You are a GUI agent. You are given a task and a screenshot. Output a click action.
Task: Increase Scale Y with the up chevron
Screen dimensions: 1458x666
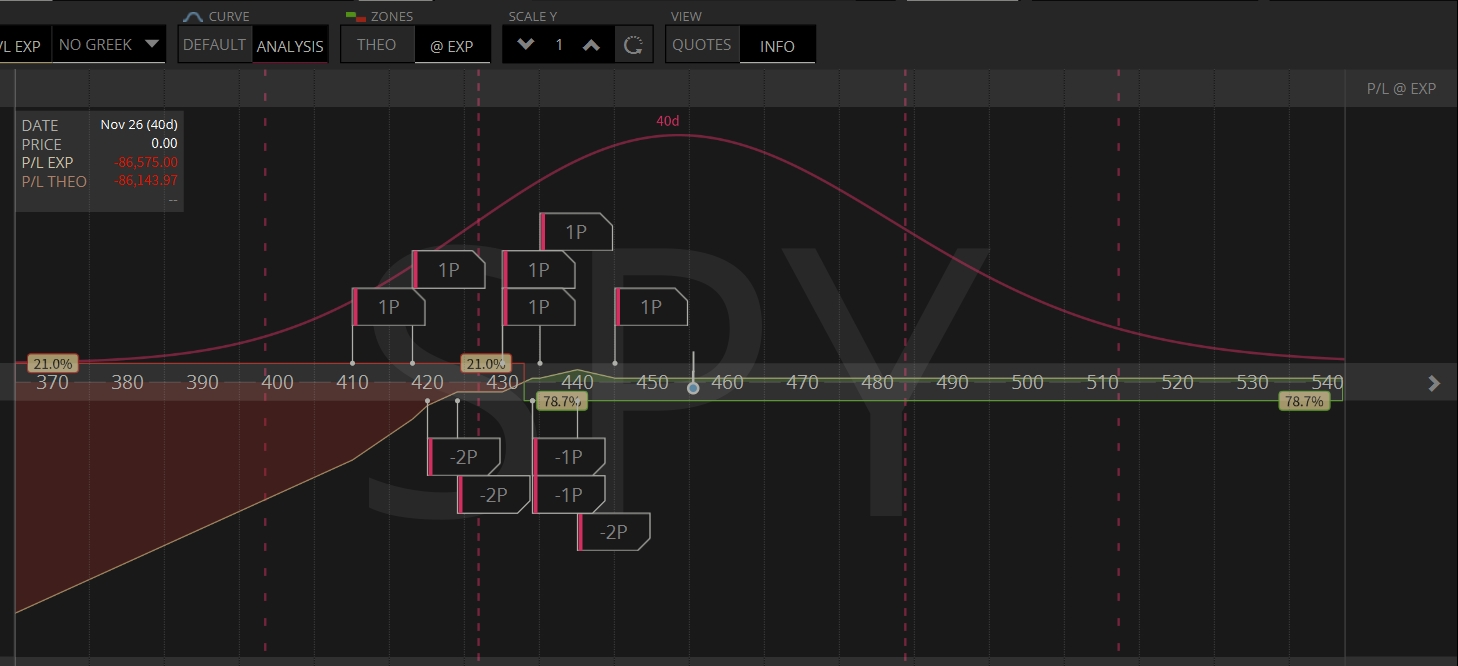592,45
